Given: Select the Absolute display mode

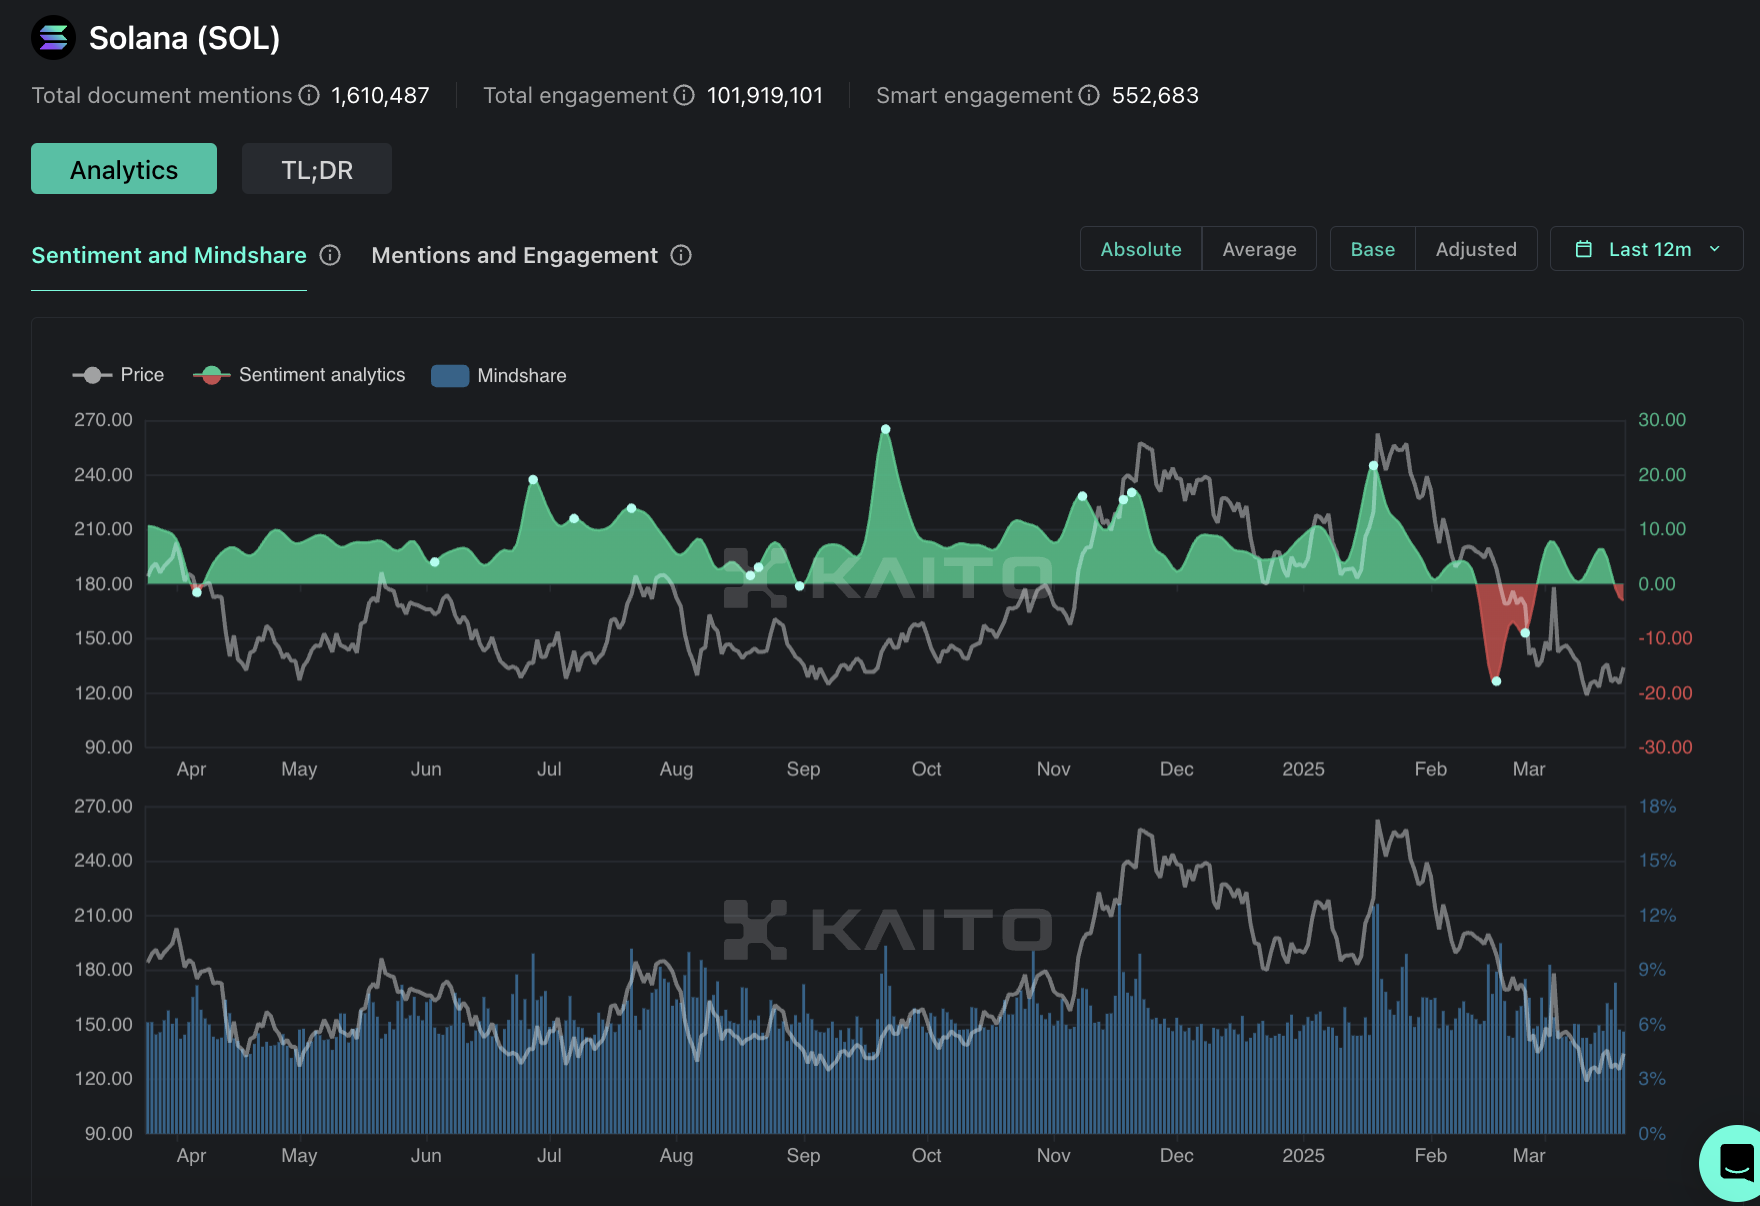Looking at the screenshot, I should 1141,249.
